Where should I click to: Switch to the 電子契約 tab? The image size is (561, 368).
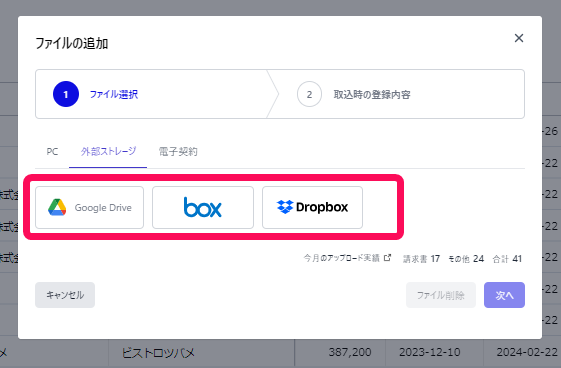[178, 152]
